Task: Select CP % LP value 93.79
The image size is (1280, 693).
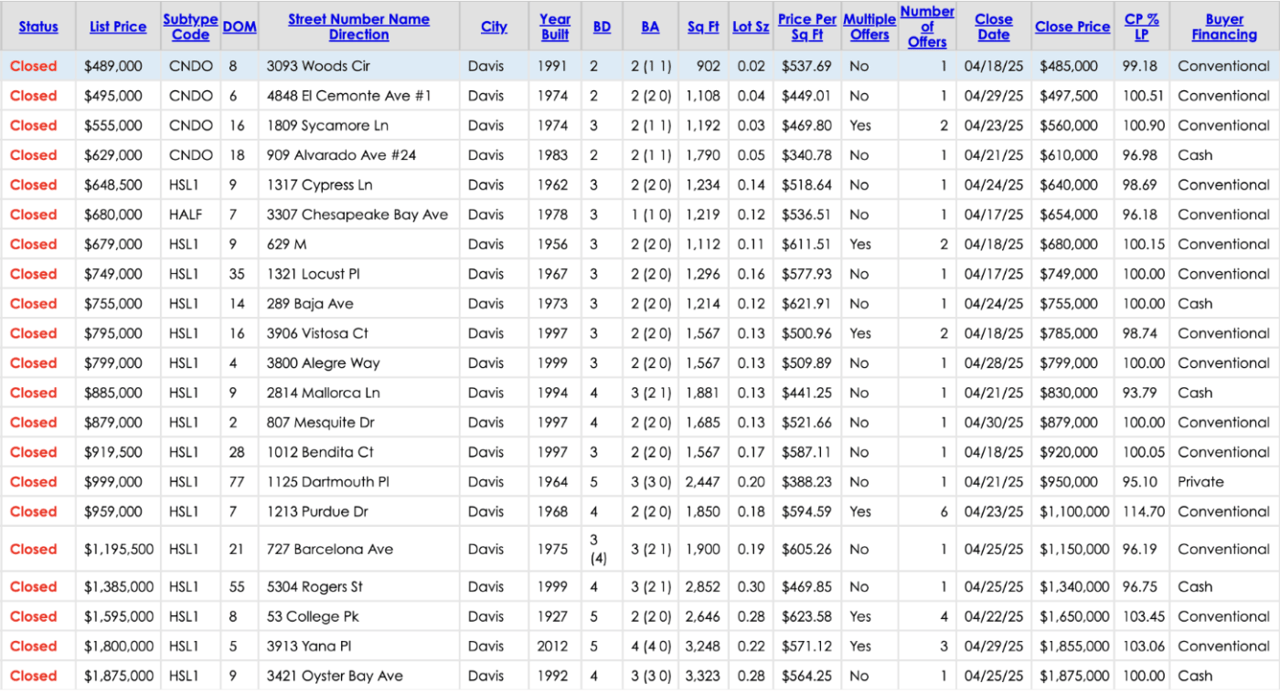Action: coord(1141,393)
